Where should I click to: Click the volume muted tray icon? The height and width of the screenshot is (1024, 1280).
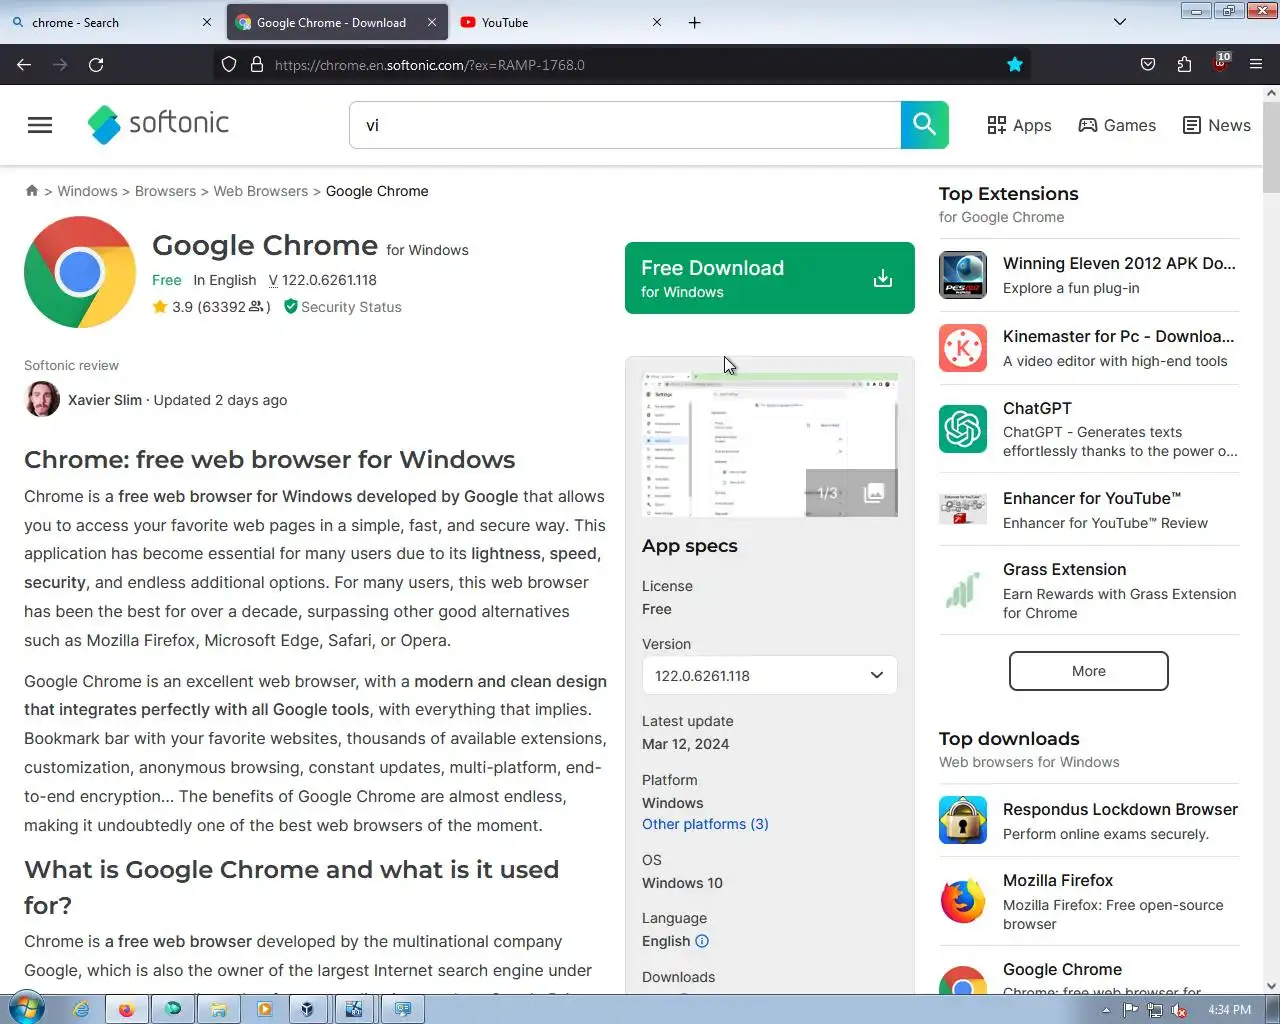point(1178,1010)
